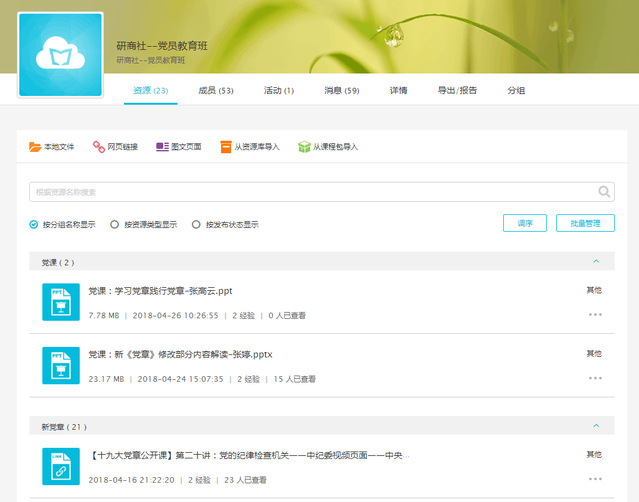
Task: Click the 调序 button
Action: coord(525,223)
